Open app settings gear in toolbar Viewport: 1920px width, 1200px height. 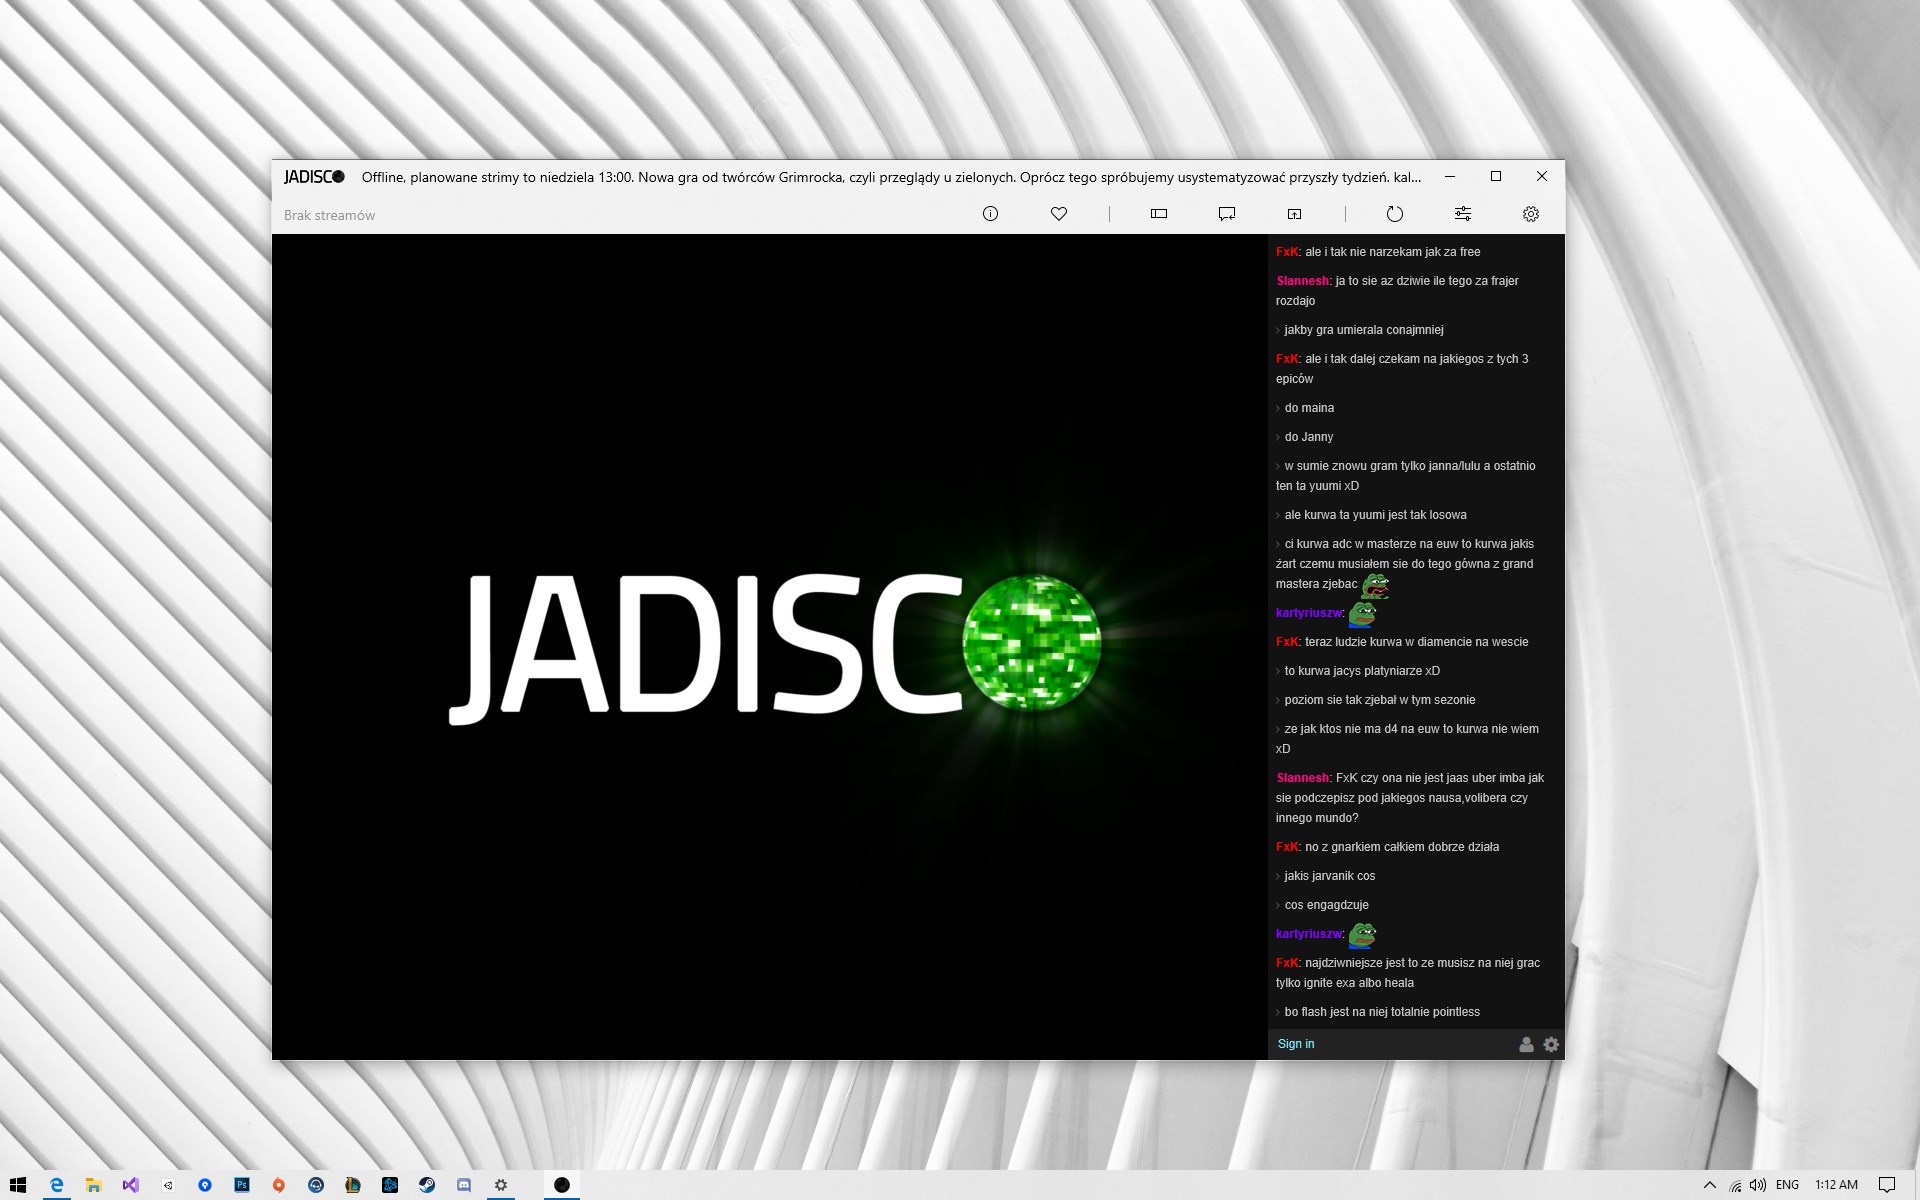point(1531,214)
